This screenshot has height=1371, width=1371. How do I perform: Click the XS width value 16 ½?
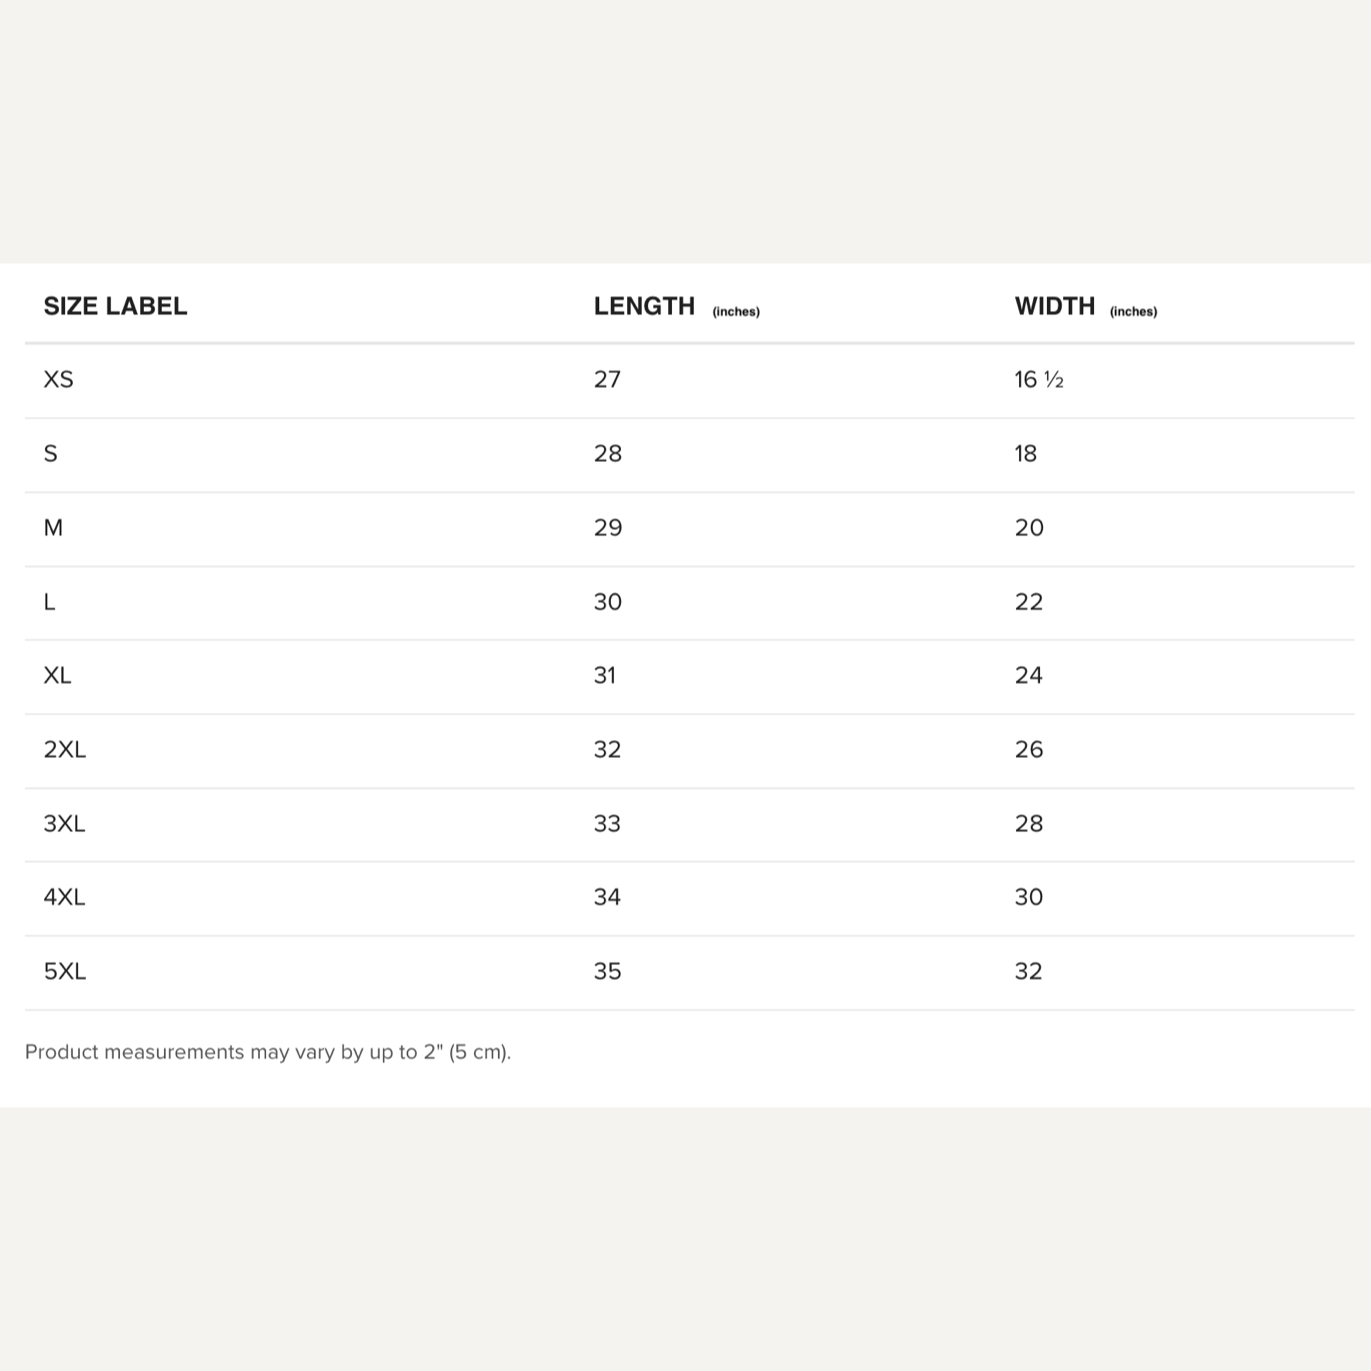point(1039,379)
